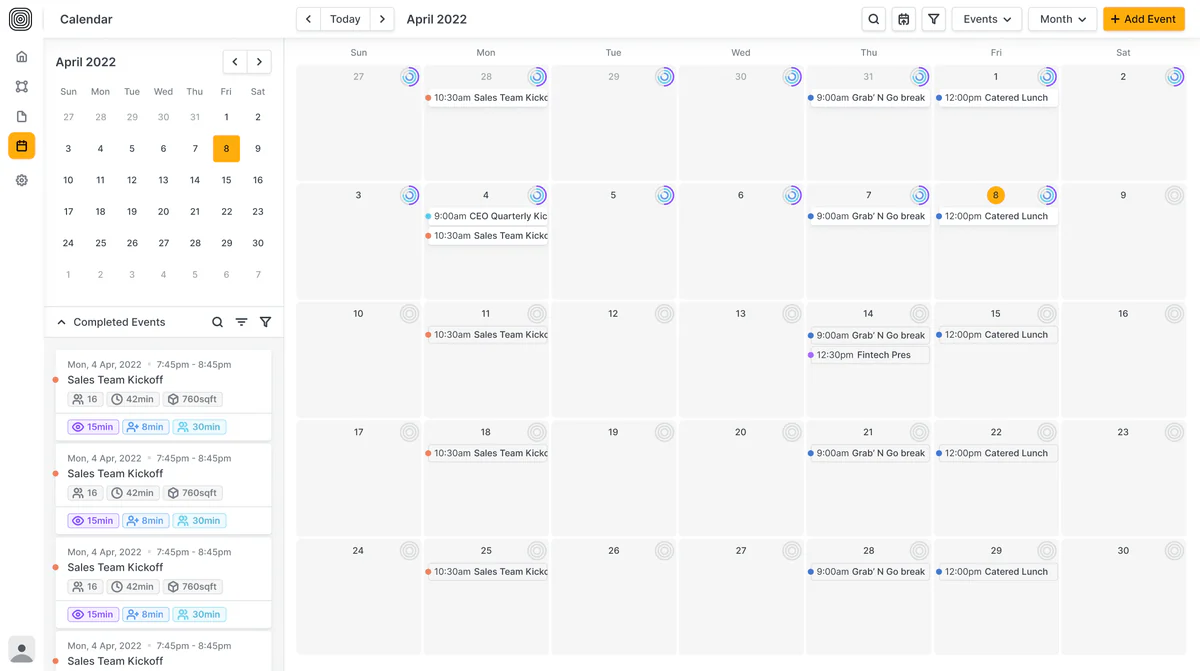This screenshot has width=1200, height=671.
Task: Open Sales Team Kickoff event on April 11
Action: click(486, 335)
